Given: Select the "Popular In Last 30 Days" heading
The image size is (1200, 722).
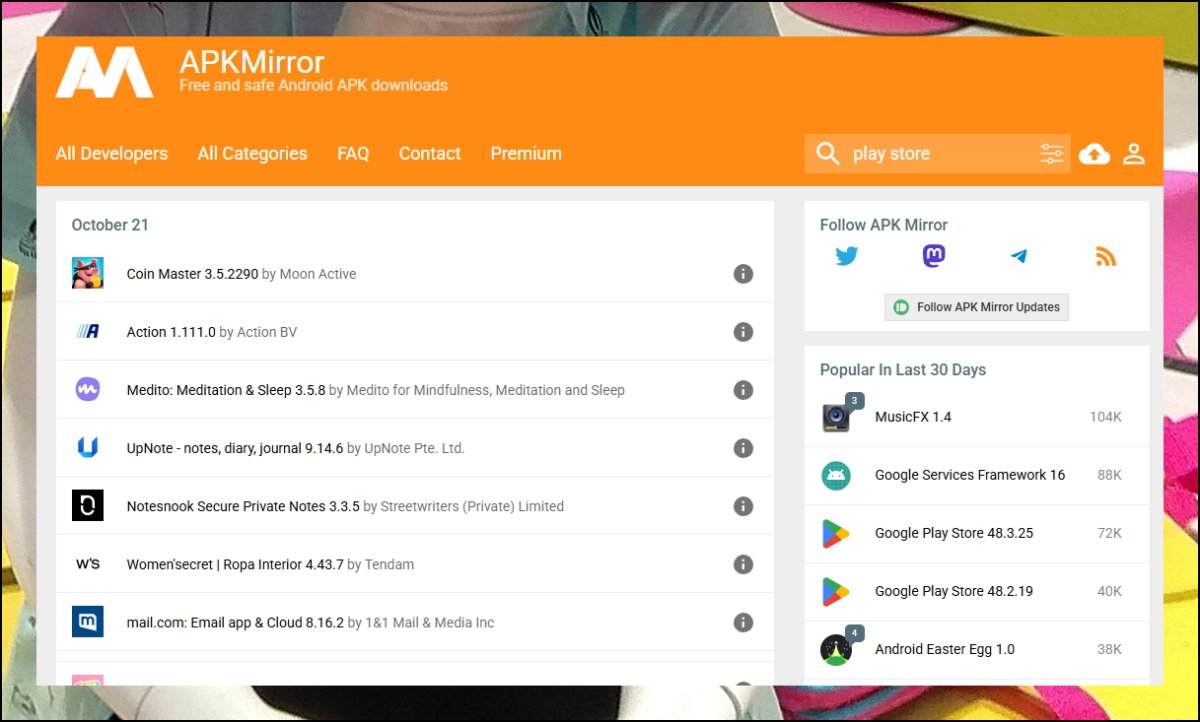Looking at the screenshot, I should click(x=903, y=370).
